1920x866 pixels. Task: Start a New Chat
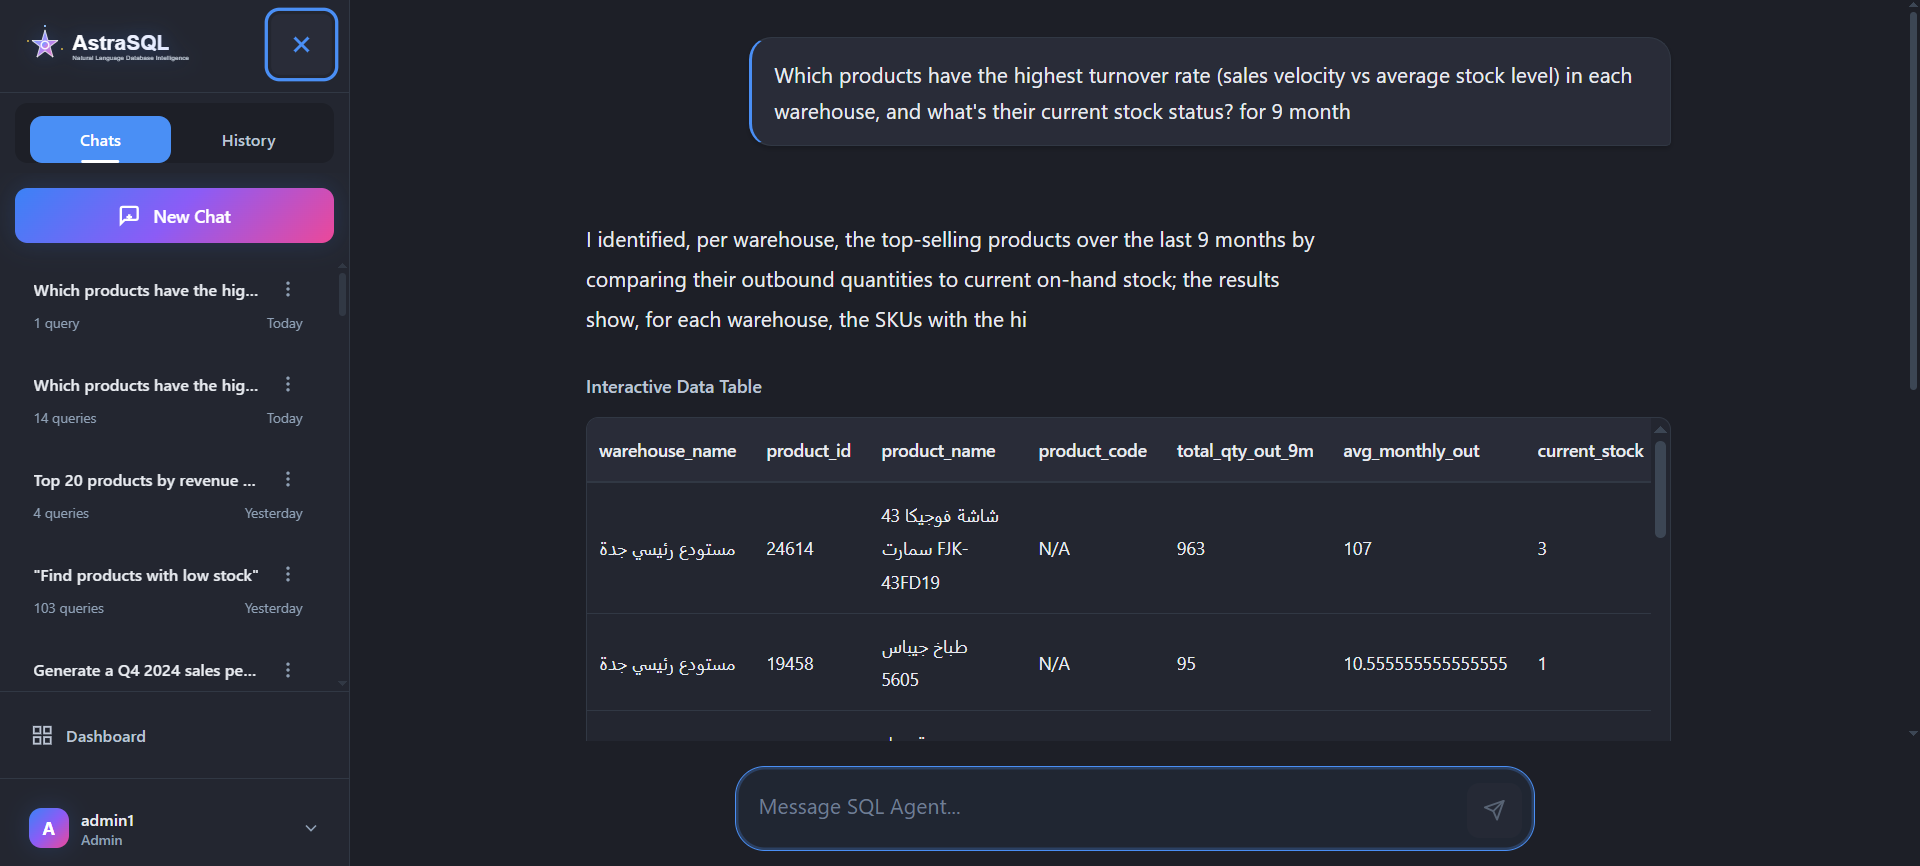(173, 215)
